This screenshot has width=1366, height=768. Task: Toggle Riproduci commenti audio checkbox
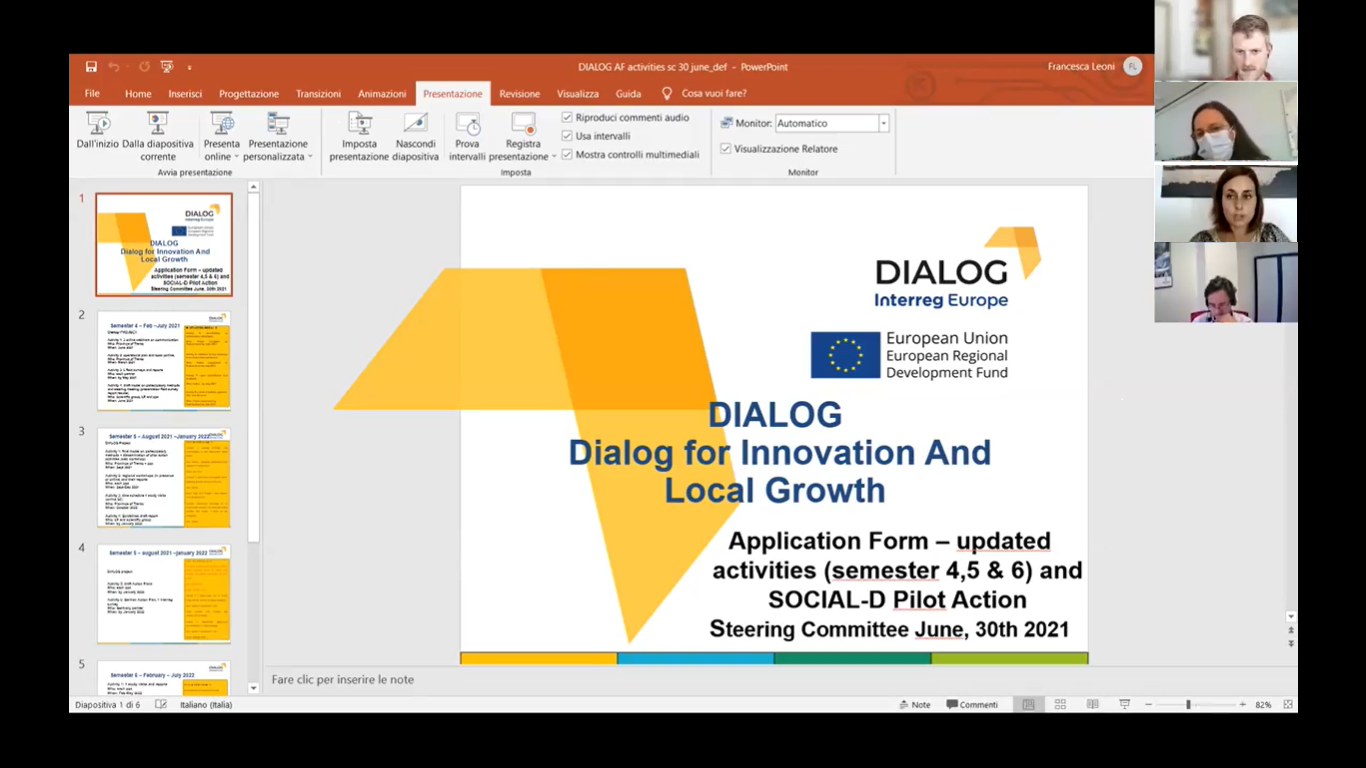click(x=567, y=117)
